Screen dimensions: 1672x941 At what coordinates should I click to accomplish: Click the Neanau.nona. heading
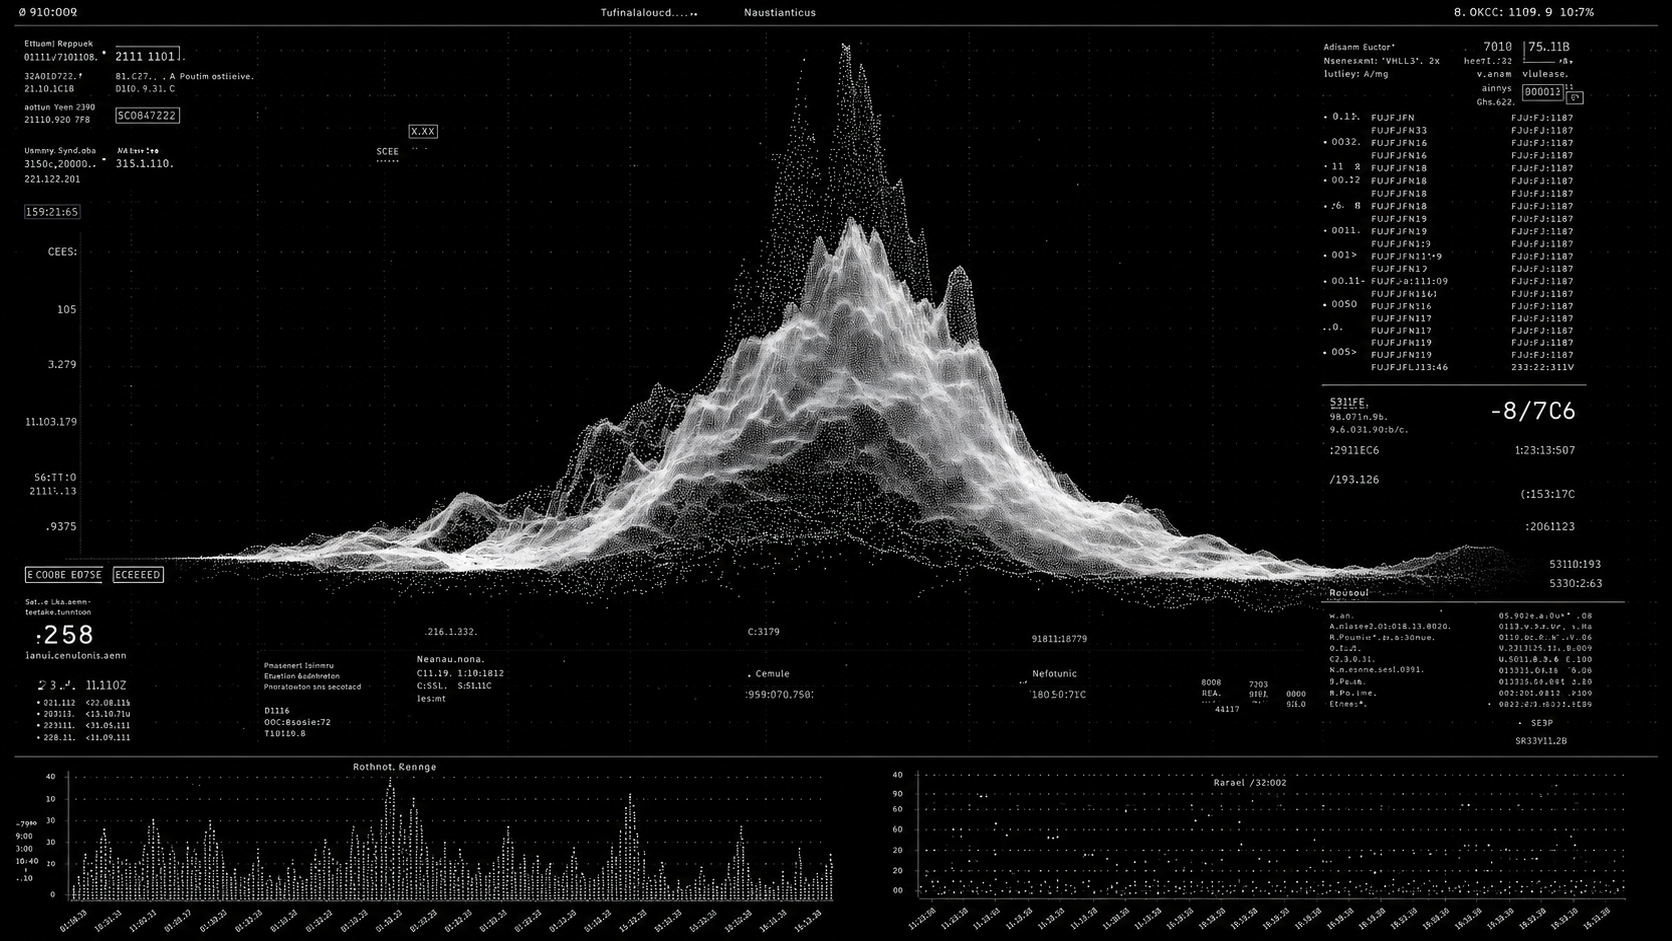point(450,659)
